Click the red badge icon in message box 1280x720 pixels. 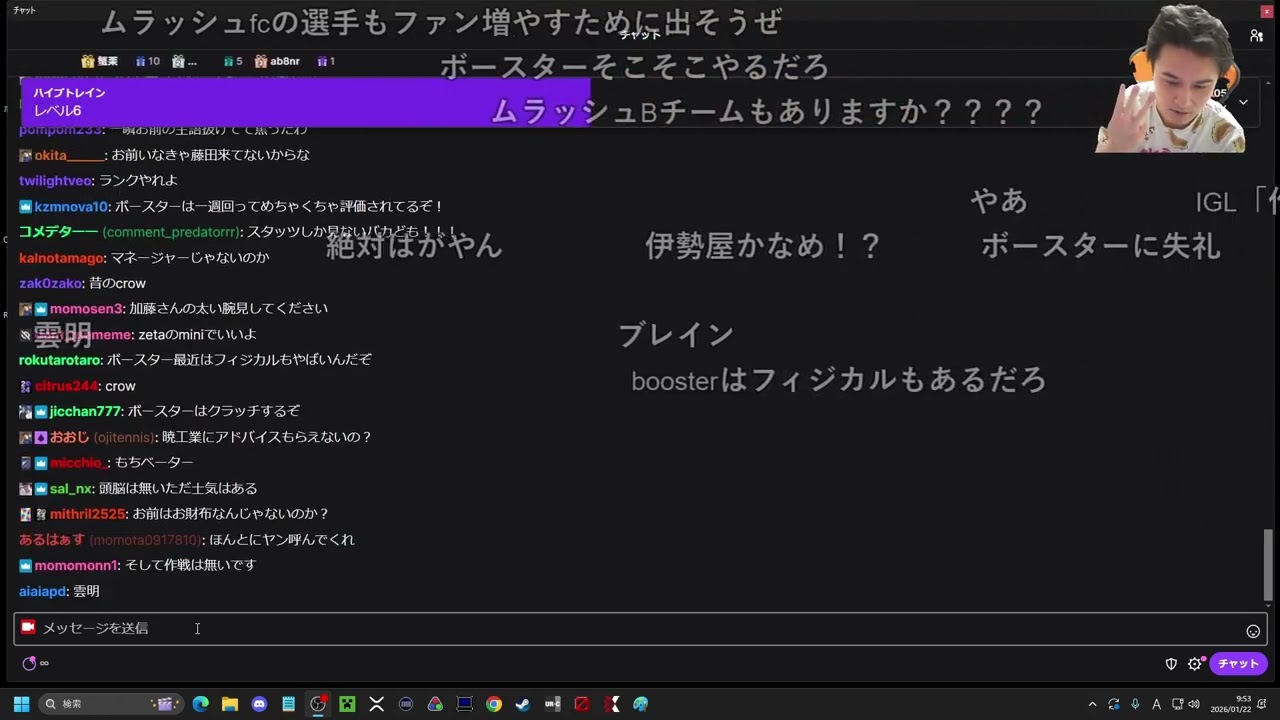click(x=28, y=627)
